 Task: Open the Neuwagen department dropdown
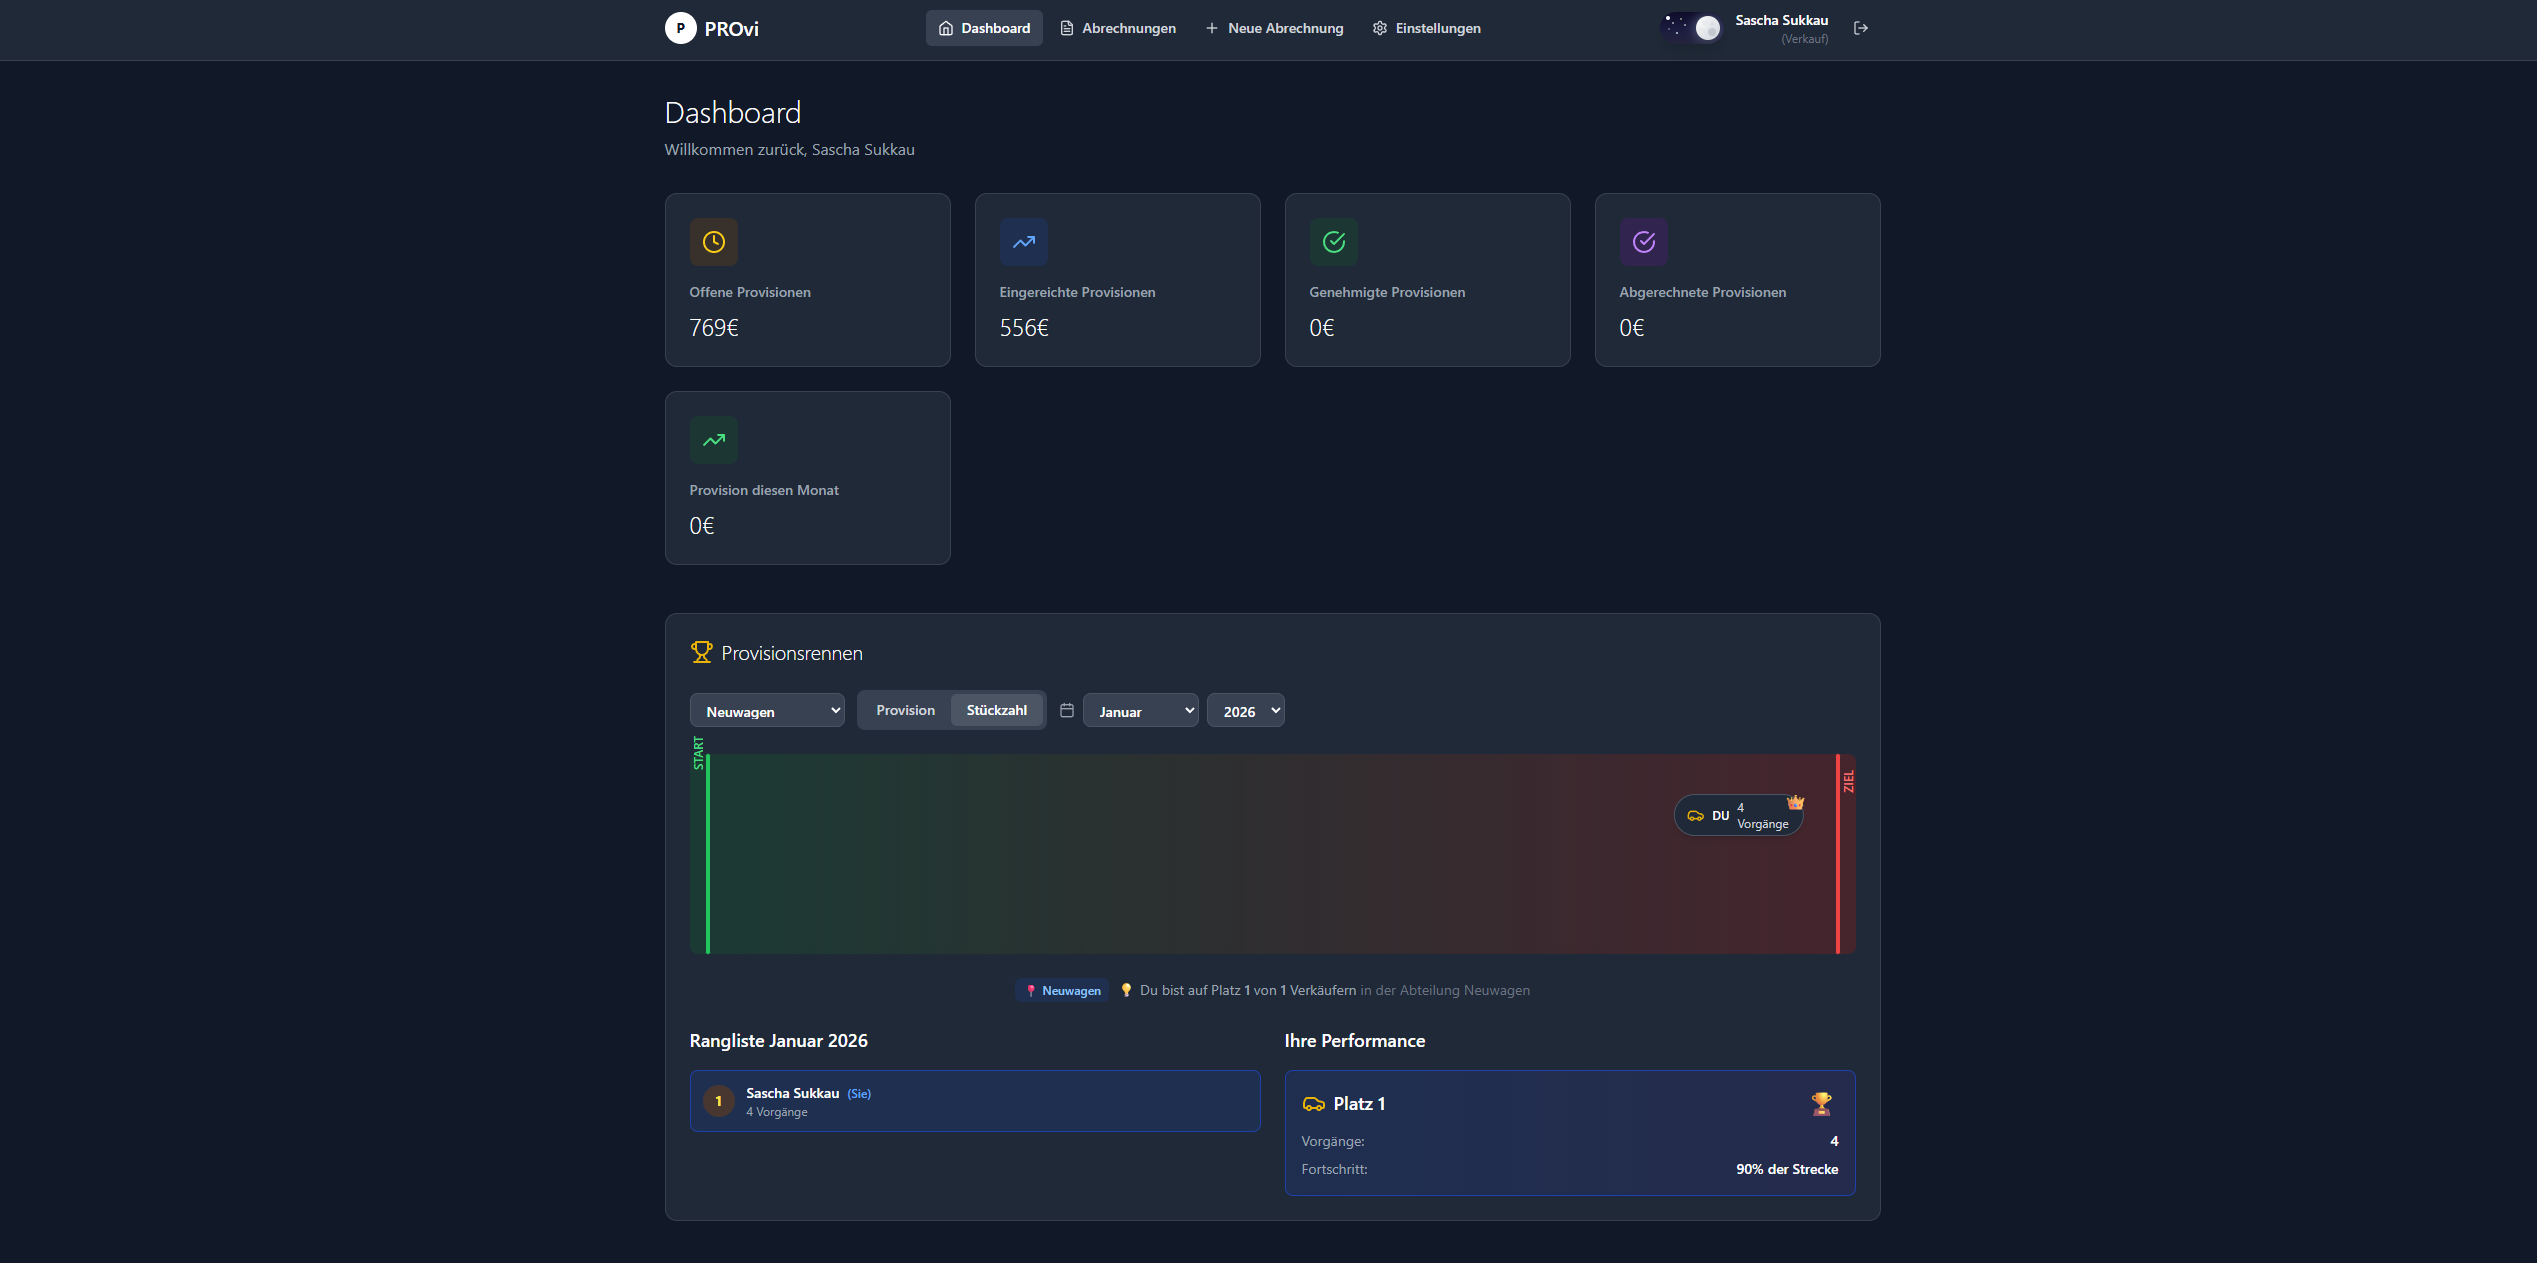[x=766, y=710]
